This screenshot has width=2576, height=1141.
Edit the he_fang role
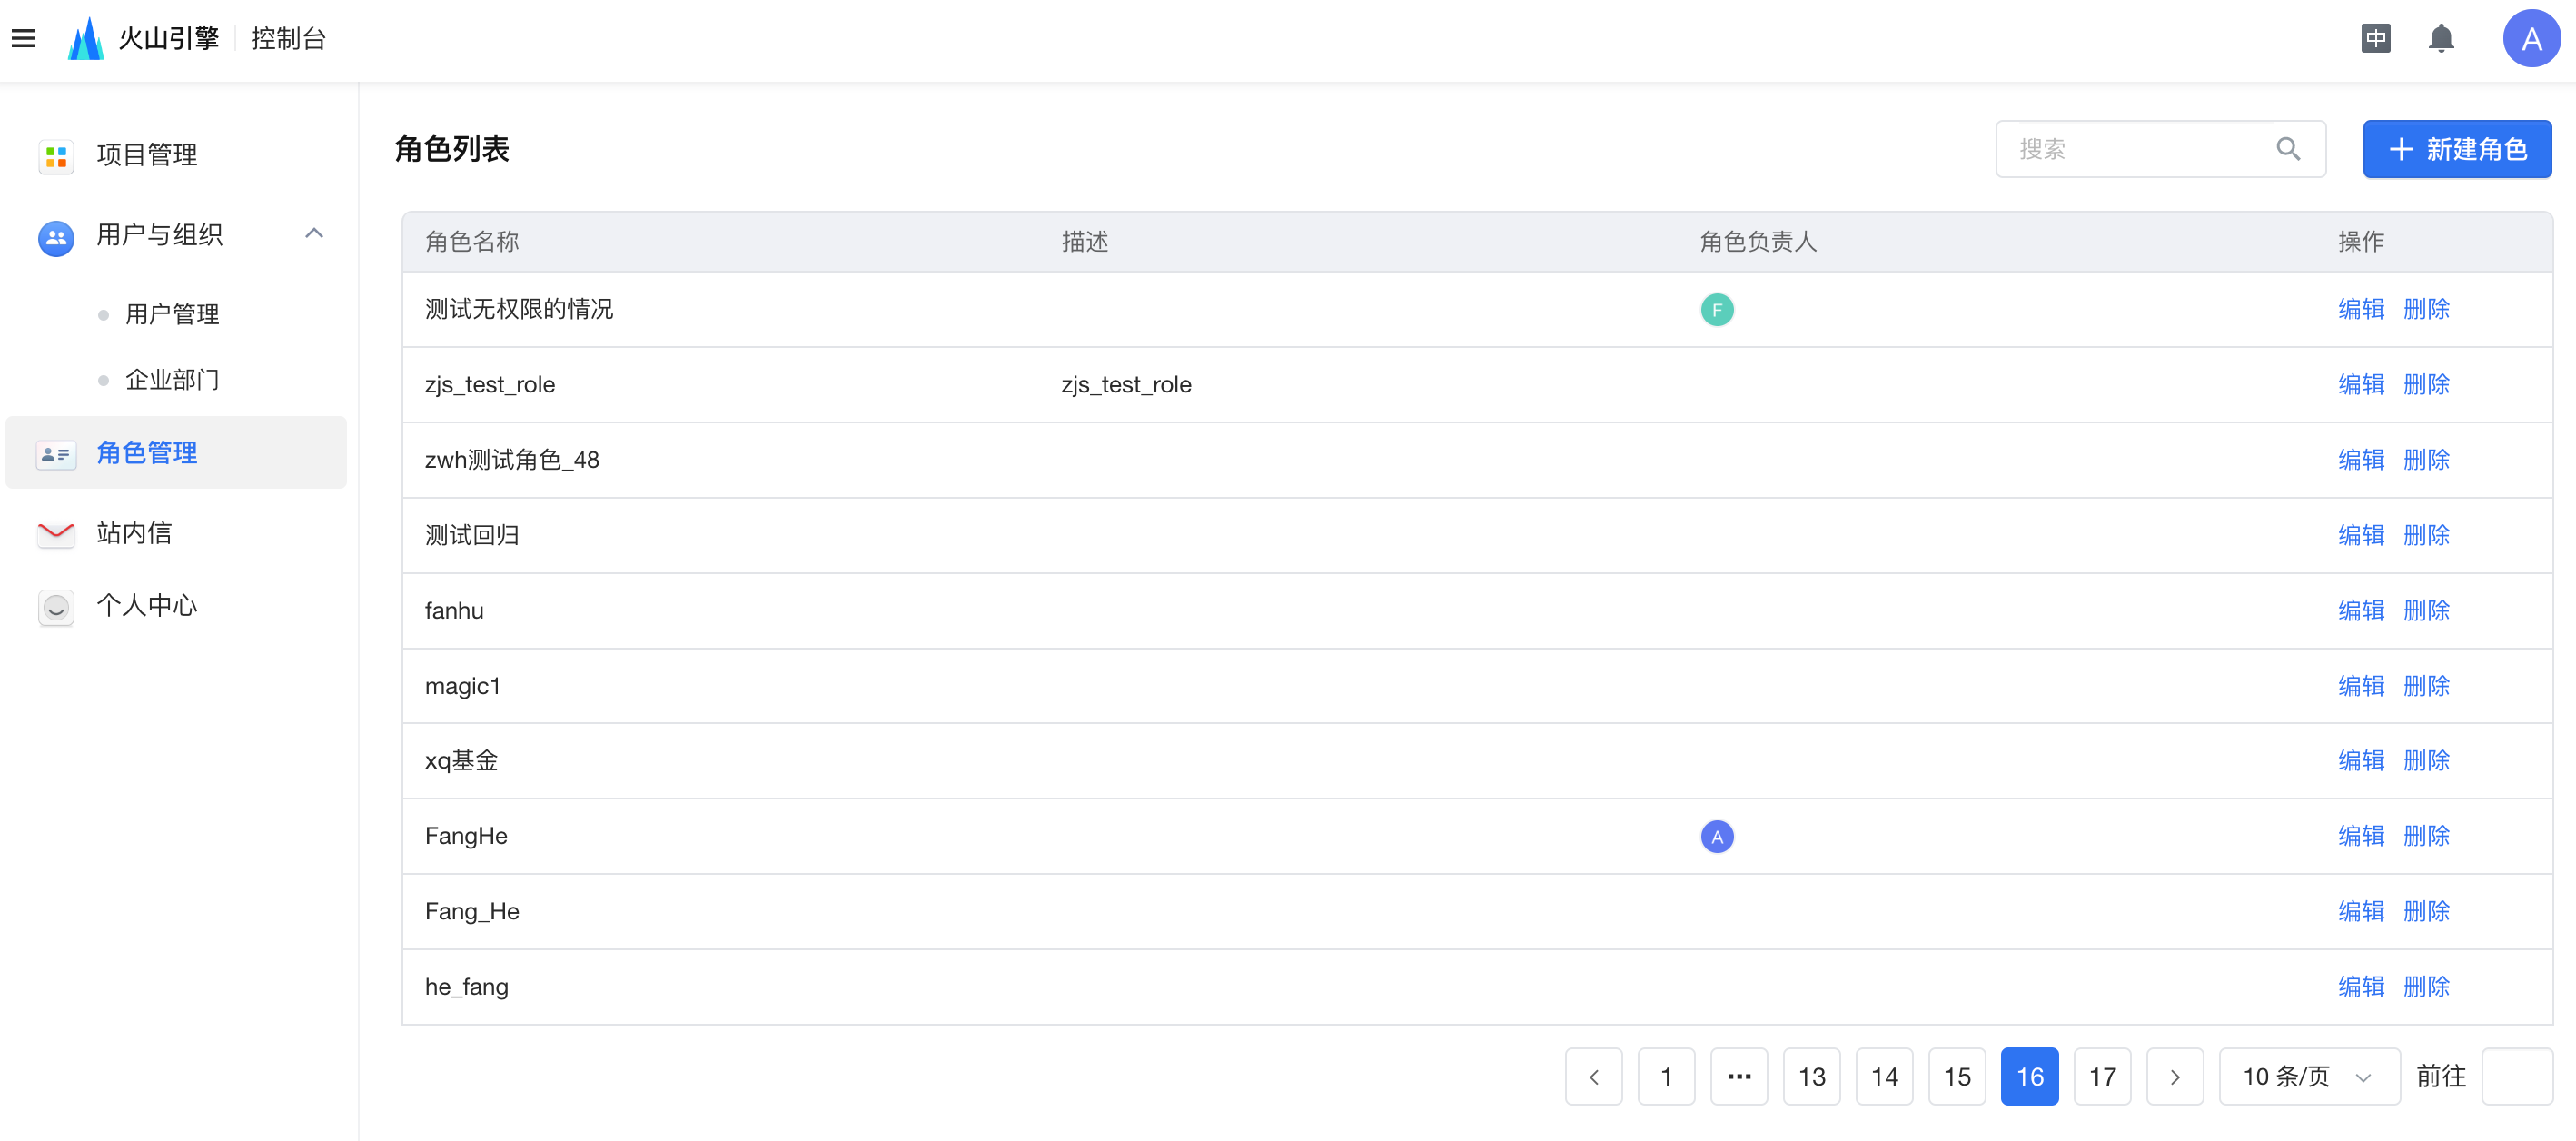coord(2361,987)
